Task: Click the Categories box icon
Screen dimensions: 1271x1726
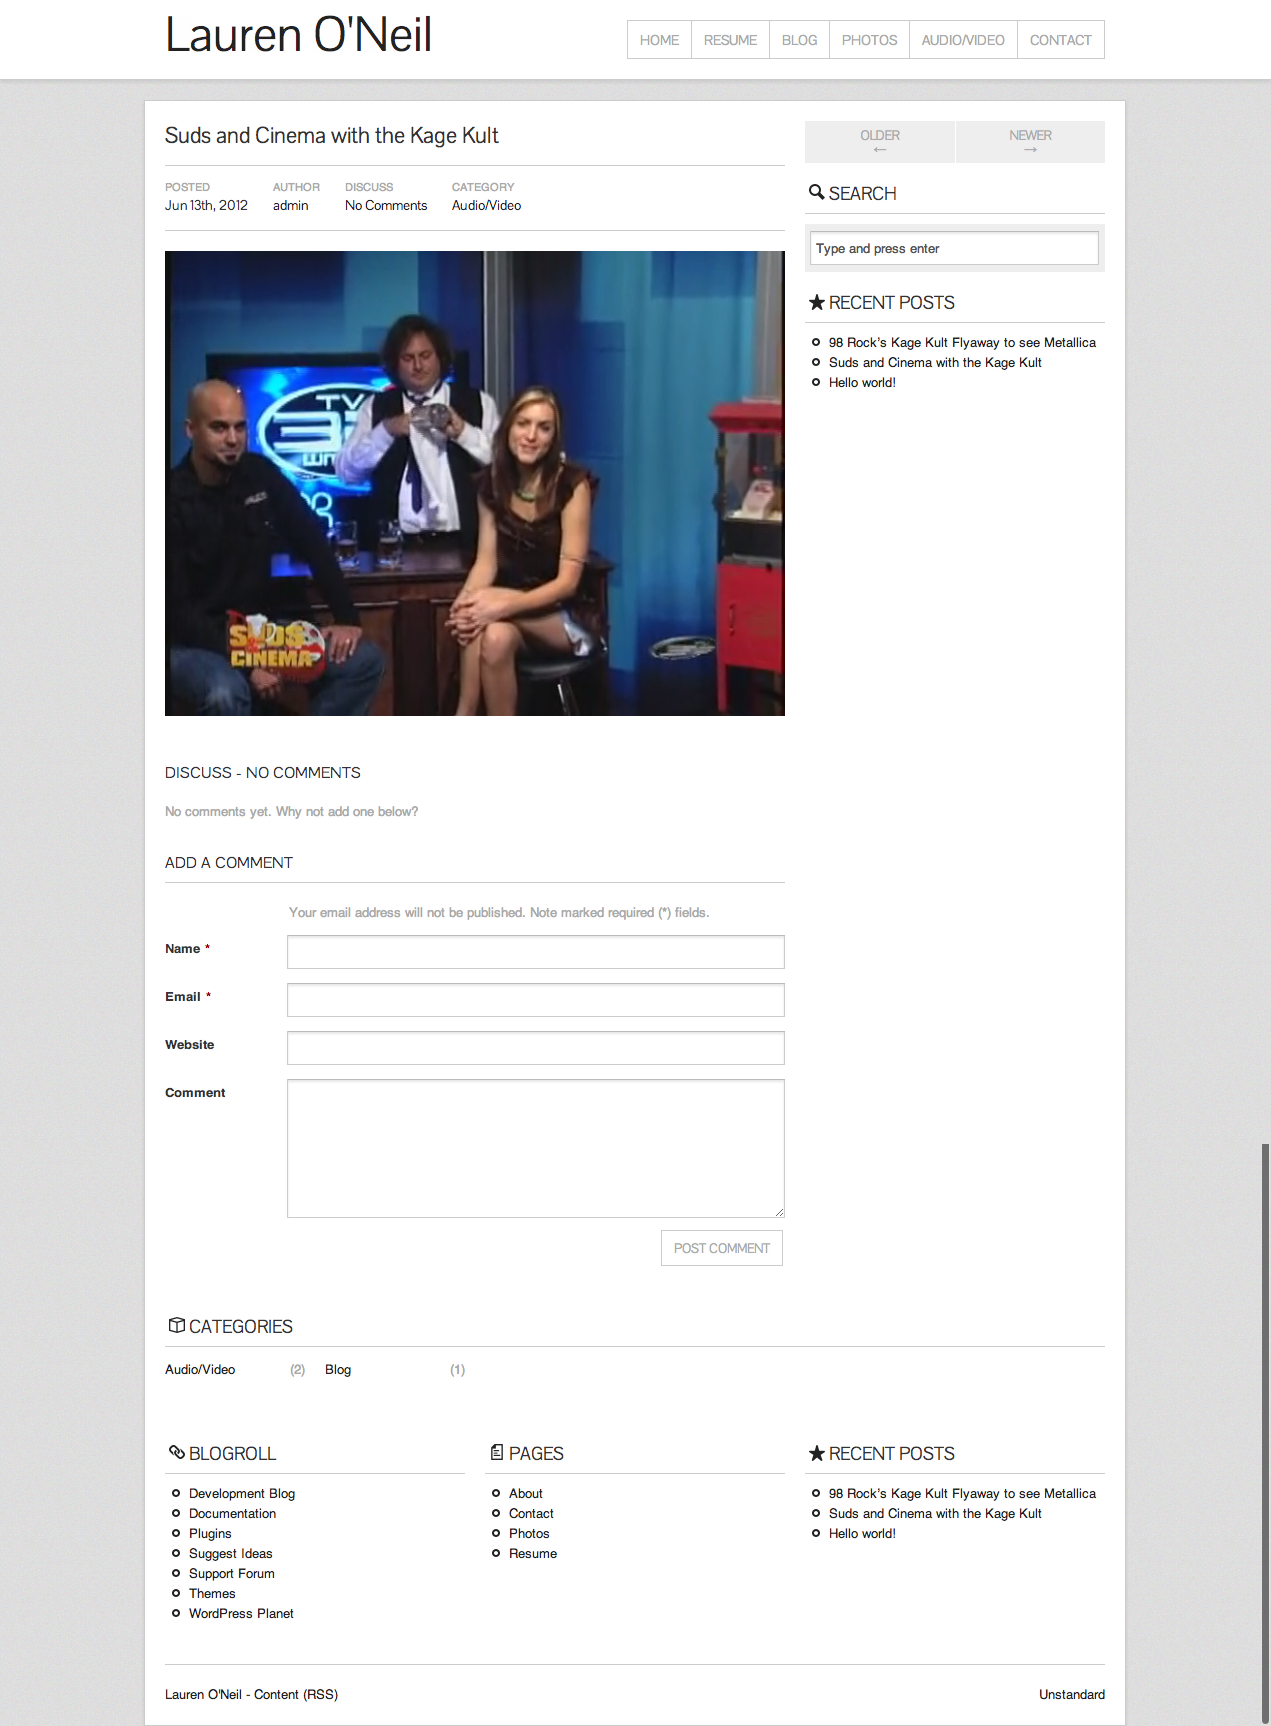Action: [x=176, y=1325]
